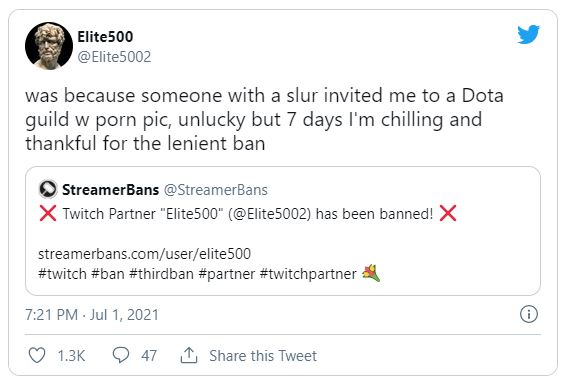Click the 47 replies count
The image size is (566, 386).
[149, 356]
